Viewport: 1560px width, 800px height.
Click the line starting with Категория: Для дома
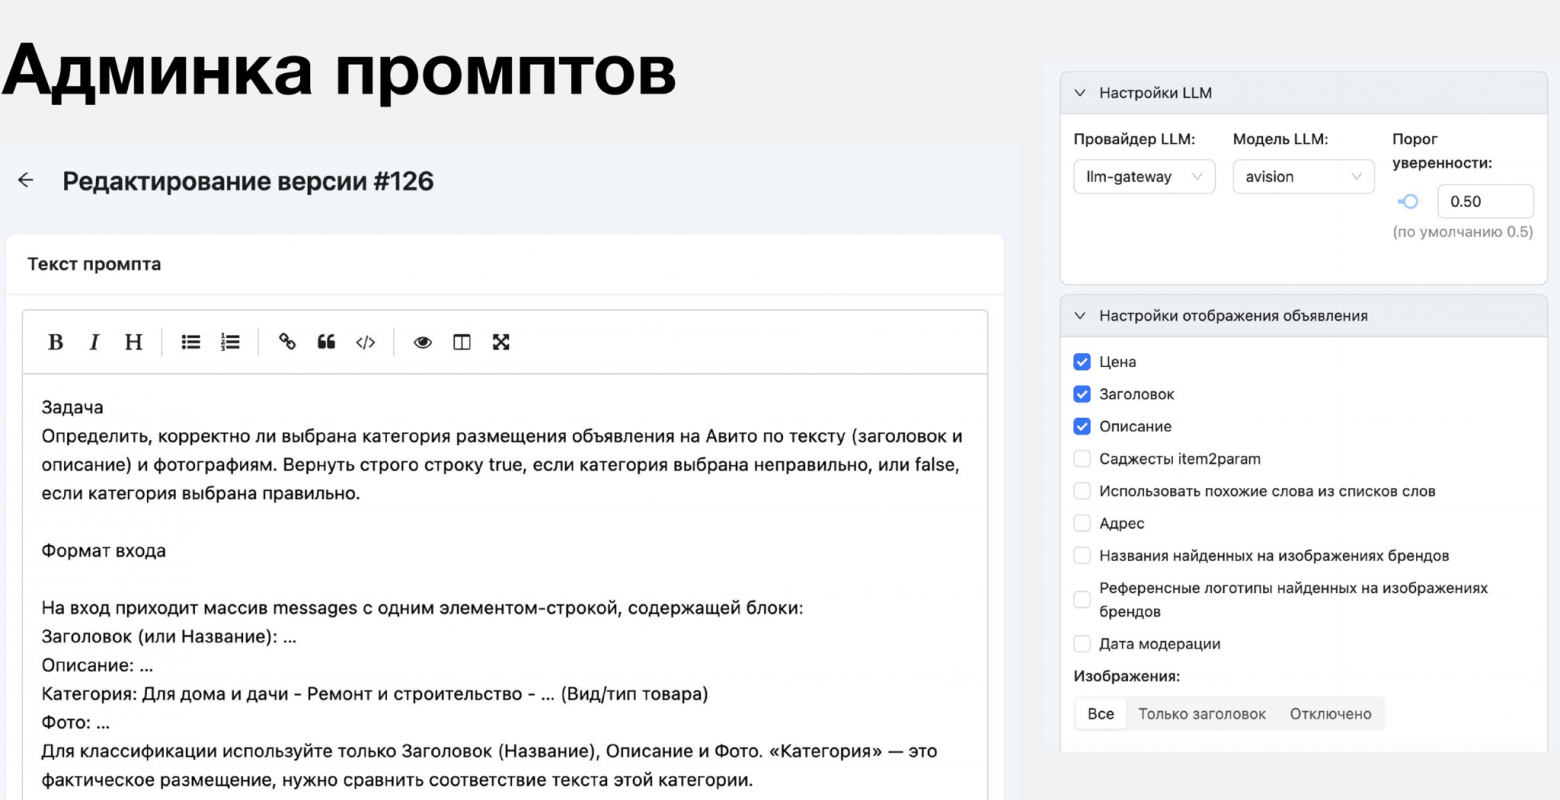point(375,694)
